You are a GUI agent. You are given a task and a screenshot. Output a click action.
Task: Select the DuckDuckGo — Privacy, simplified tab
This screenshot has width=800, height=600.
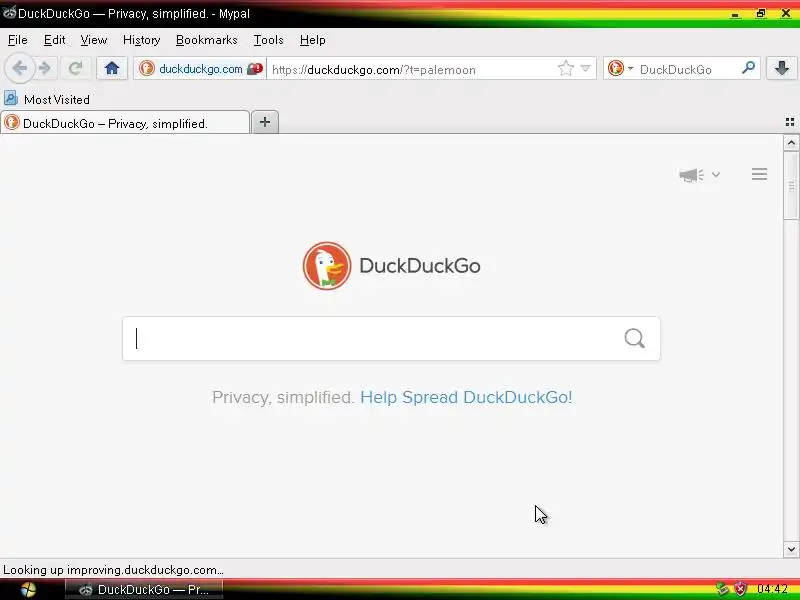tap(125, 123)
